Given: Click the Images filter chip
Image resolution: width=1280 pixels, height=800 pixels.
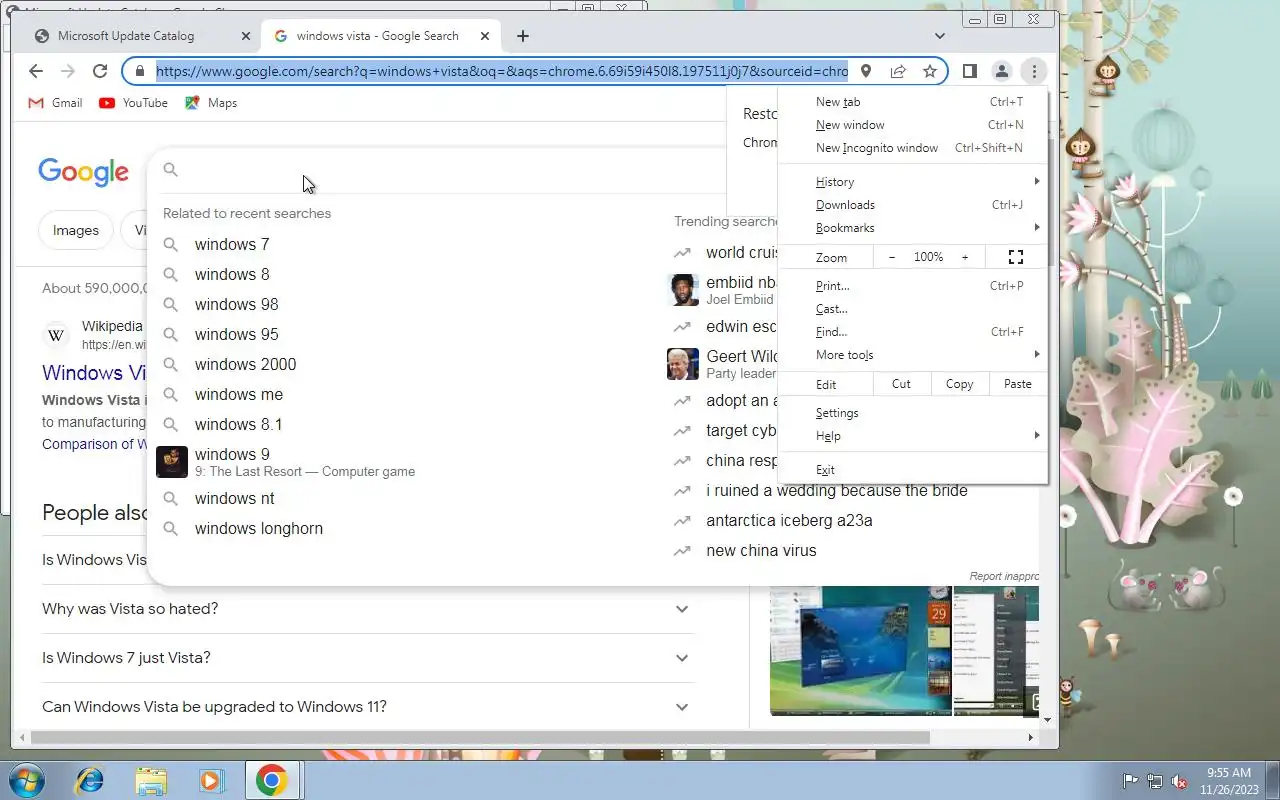Looking at the screenshot, I should (76, 230).
